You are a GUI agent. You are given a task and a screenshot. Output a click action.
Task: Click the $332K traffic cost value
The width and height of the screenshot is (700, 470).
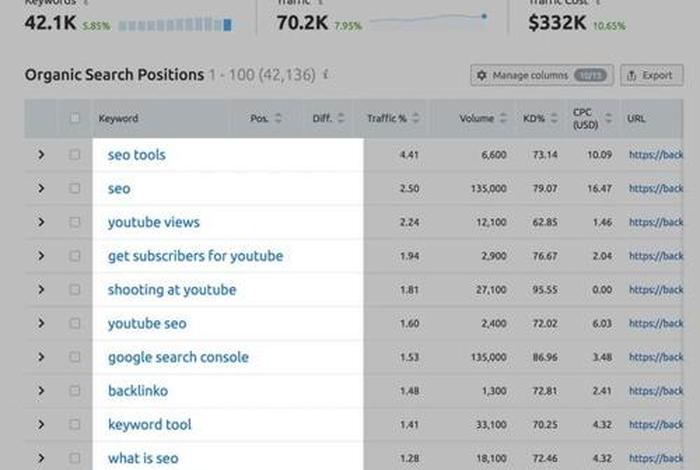point(557,23)
